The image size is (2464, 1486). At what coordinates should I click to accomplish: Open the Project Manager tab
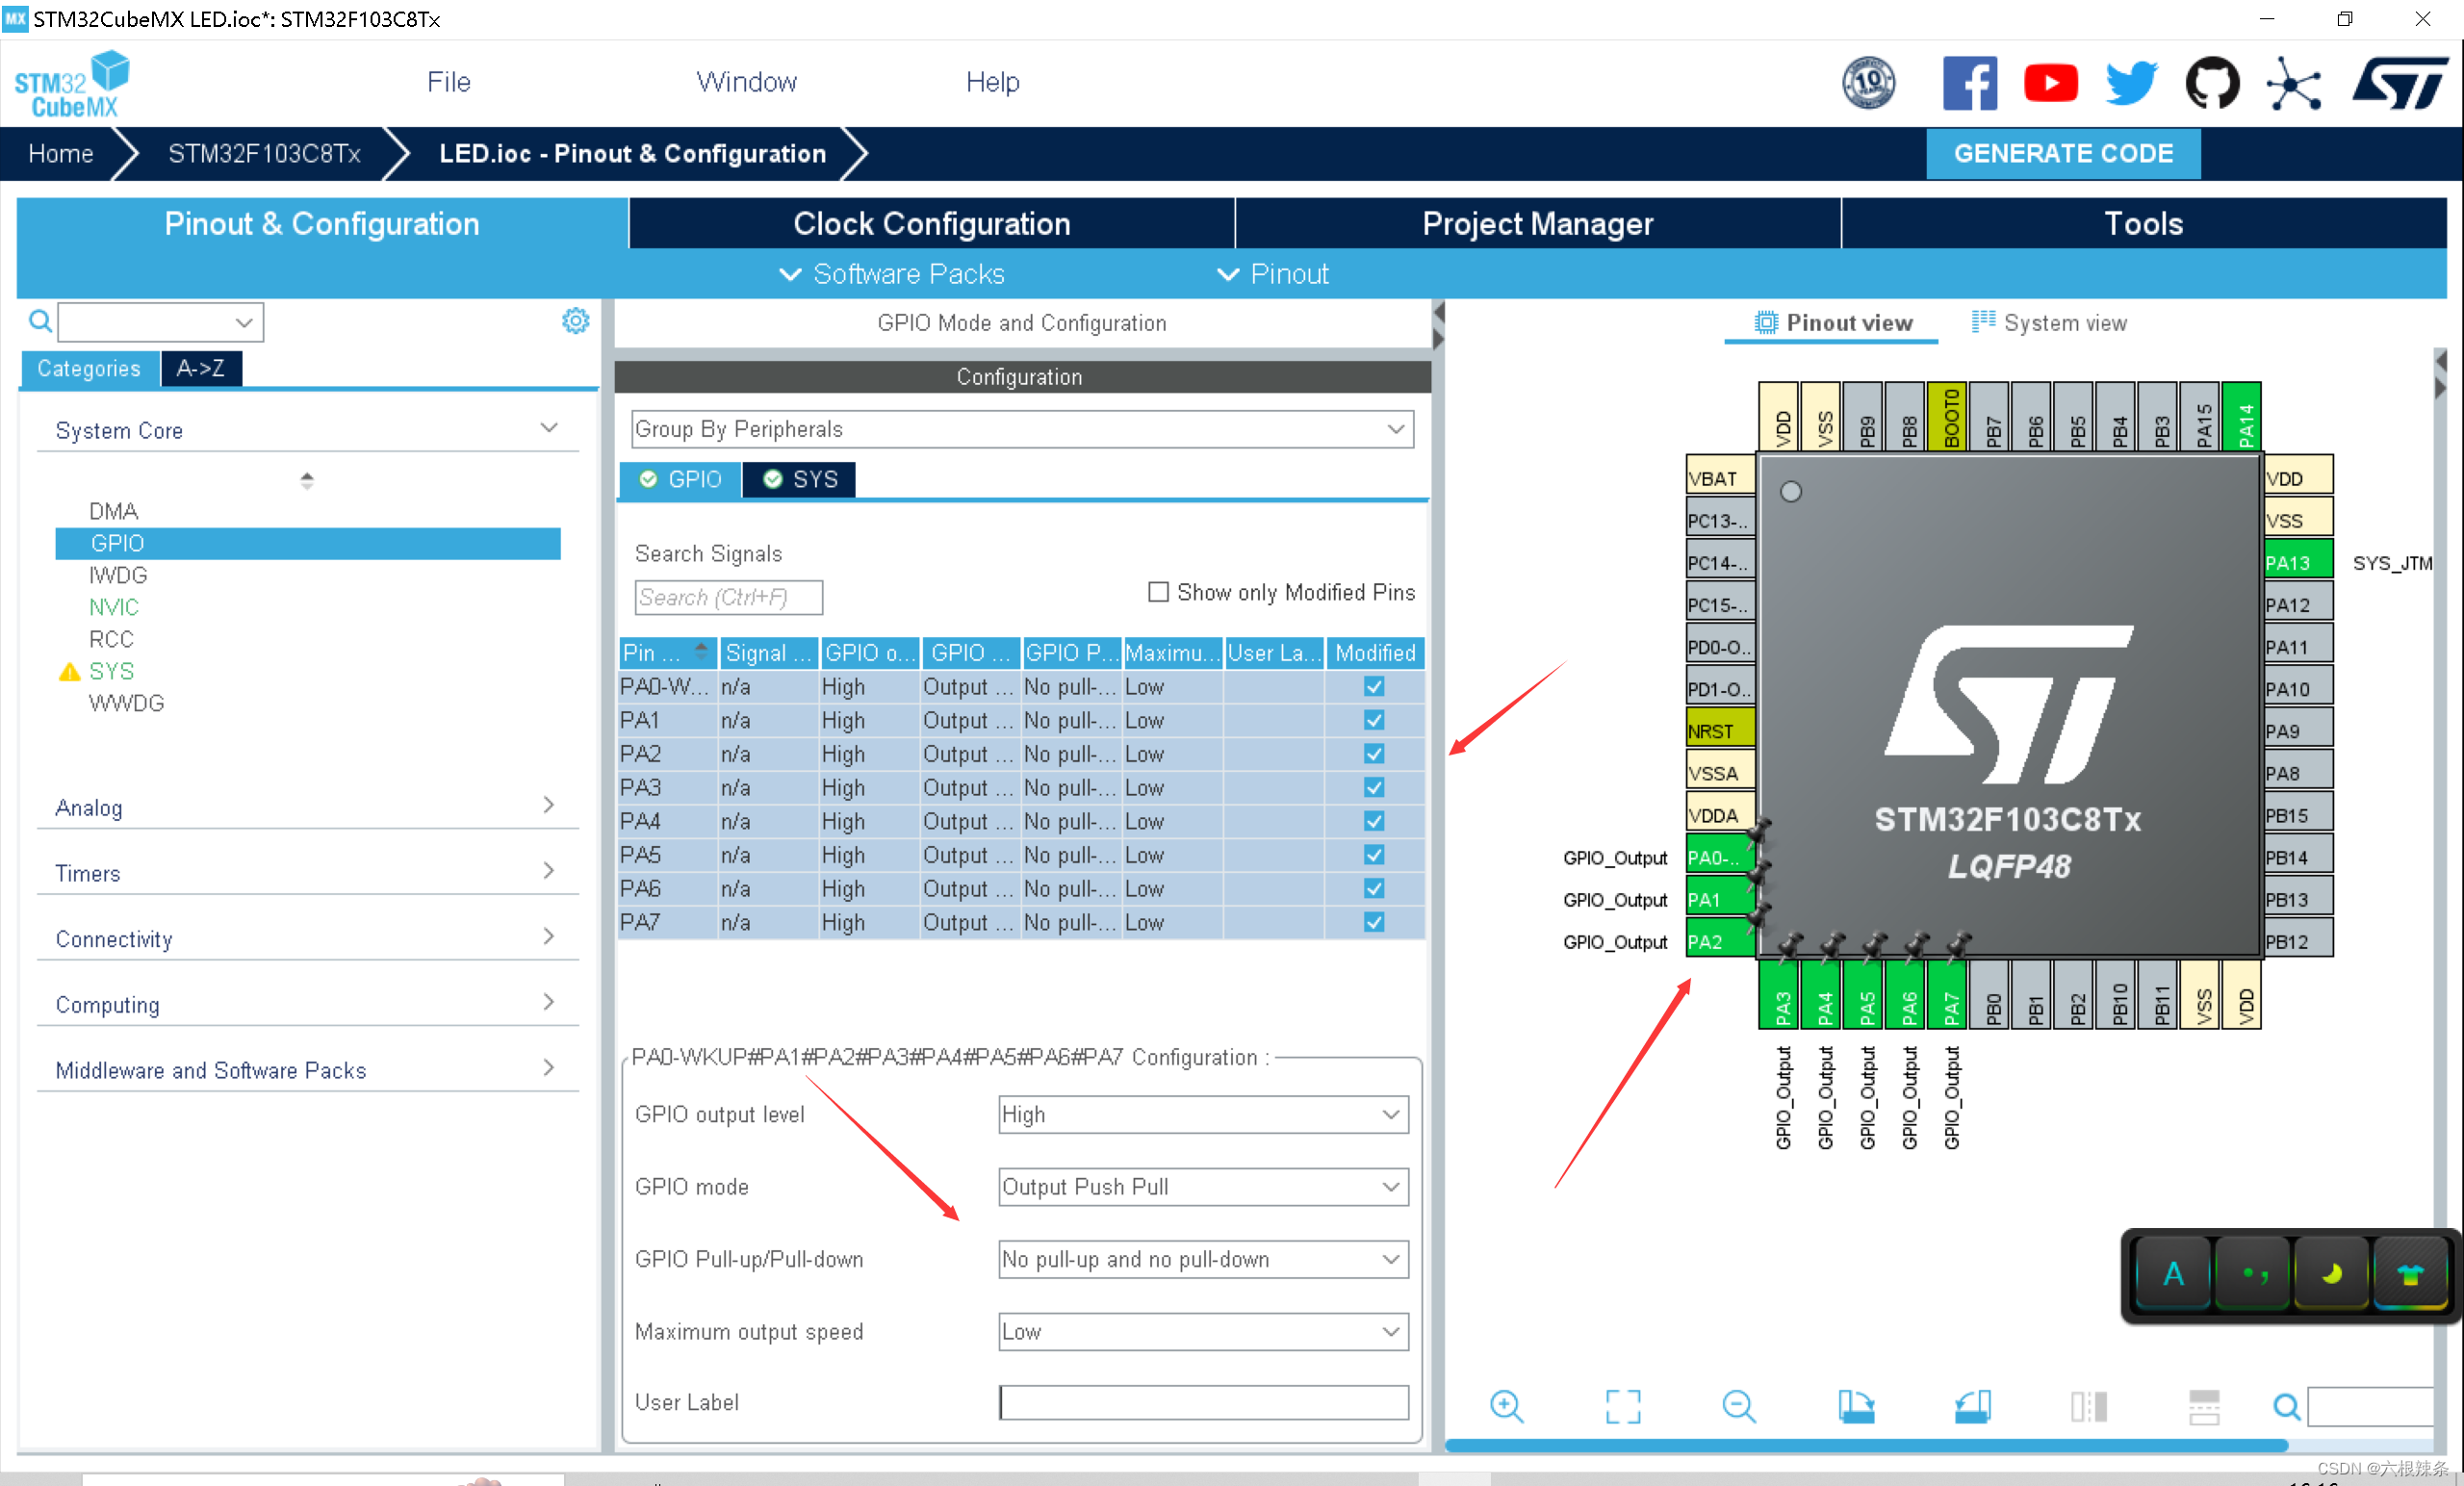[1537, 224]
